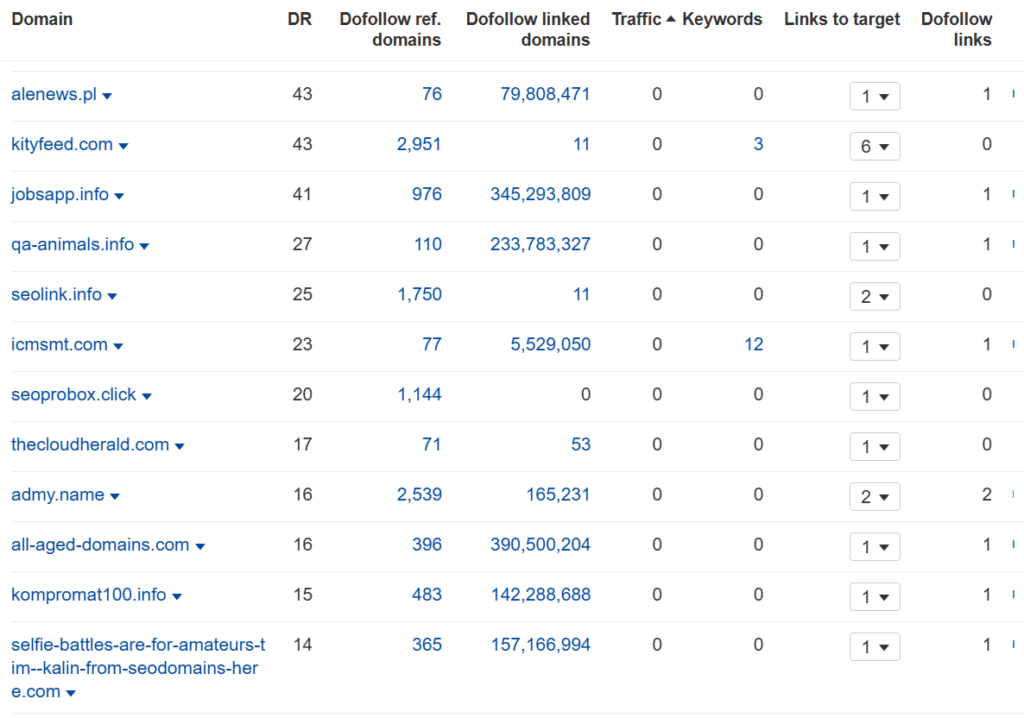Viewport: 1024px width, 718px height.
Task: Open linked domains count 79,808,471
Action: pos(545,94)
